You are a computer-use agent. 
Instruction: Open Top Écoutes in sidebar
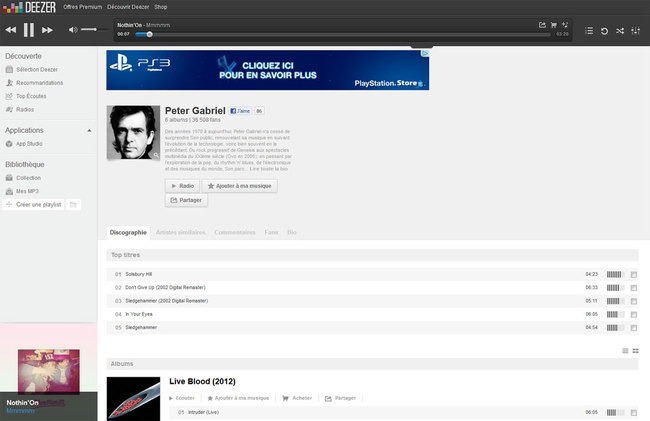click(x=31, y=96)
